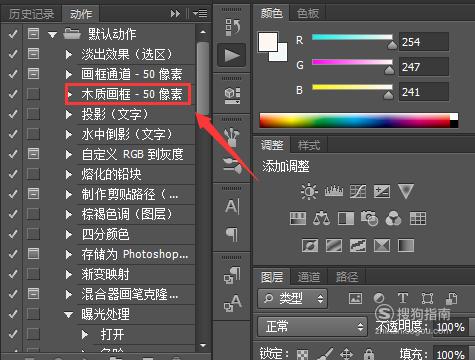The width and height of the screenshot is (475, 360).
Task: Open the Actions panel flyout menu
Action: (200, 14)
